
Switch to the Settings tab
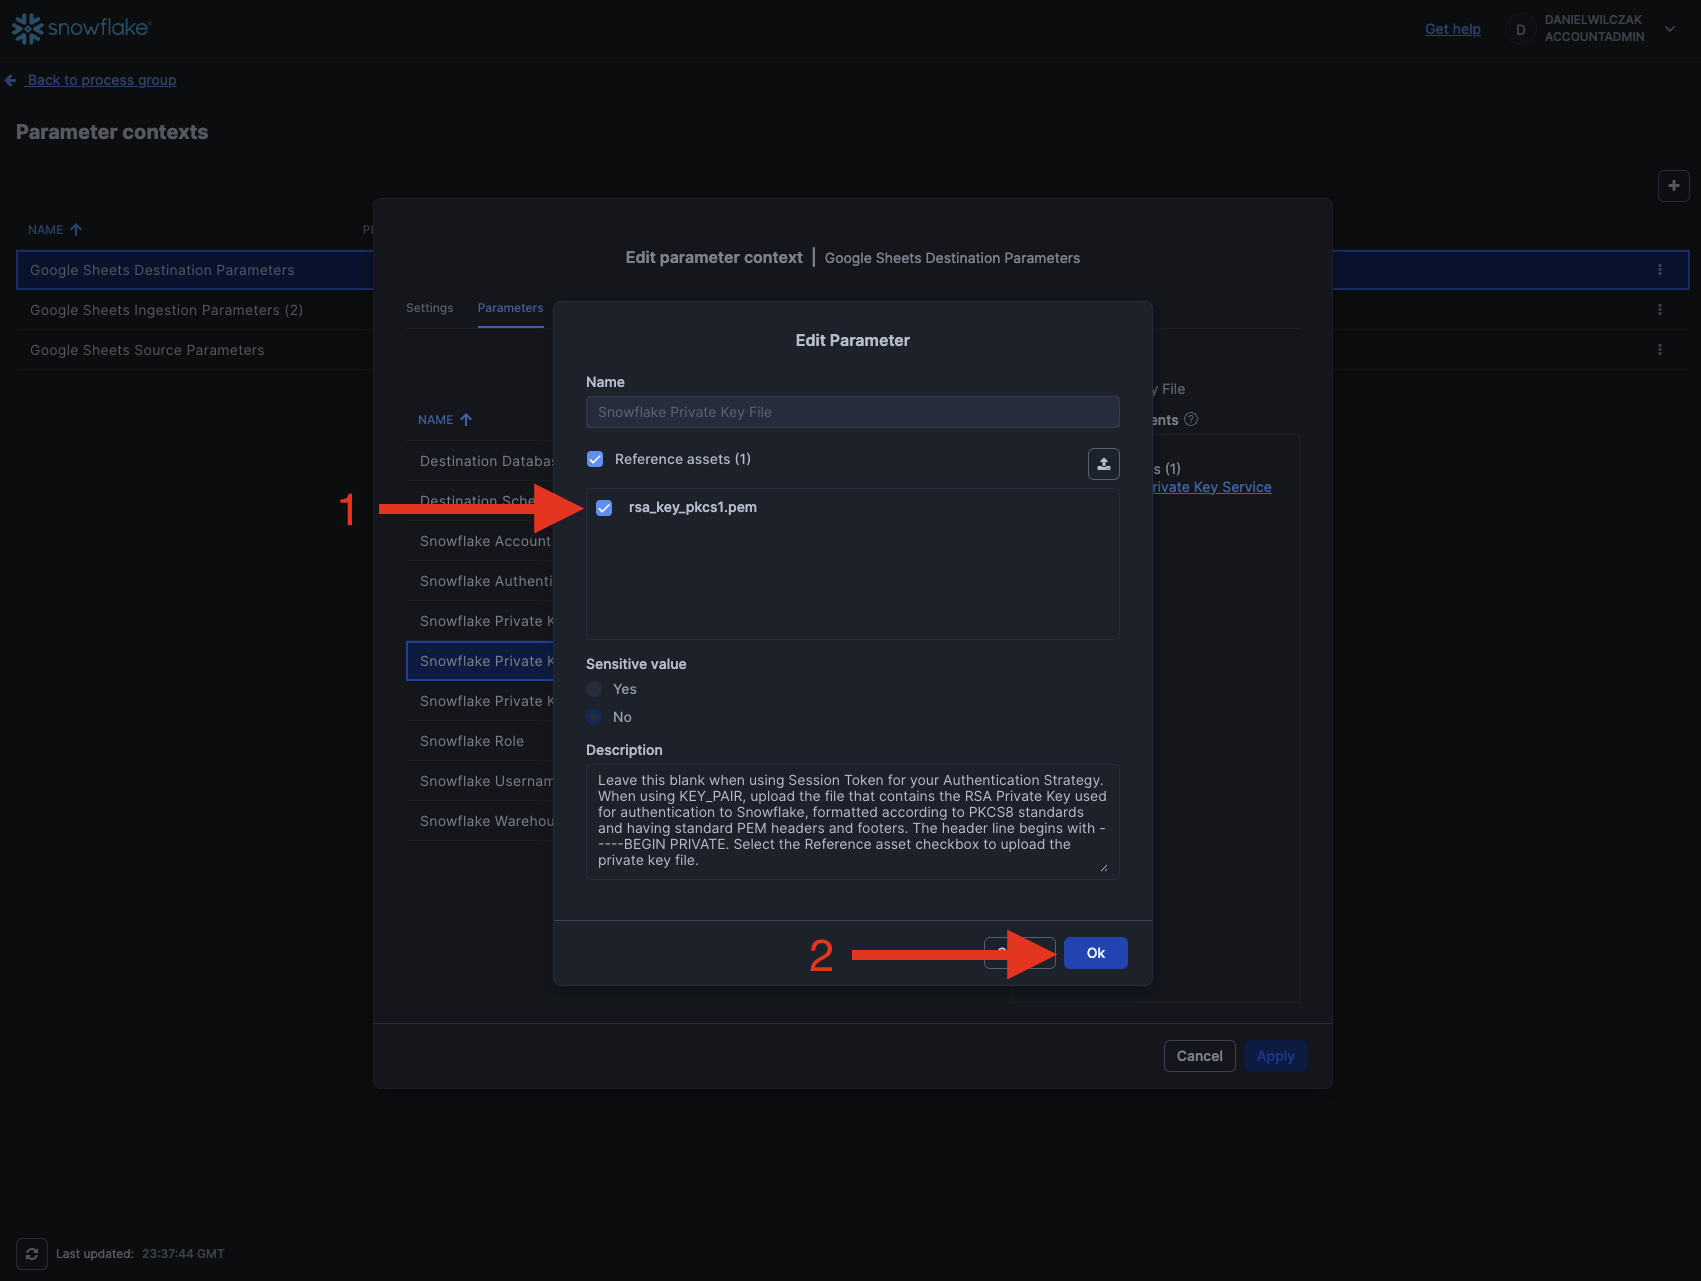coord(429,308)
